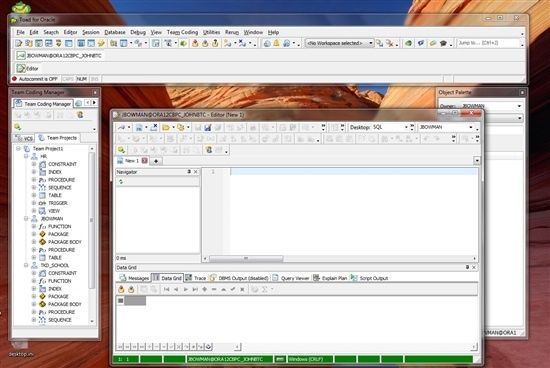Open the Team Coding menu
This screenshot has height=368, width=550.
(x=182, y=32)
